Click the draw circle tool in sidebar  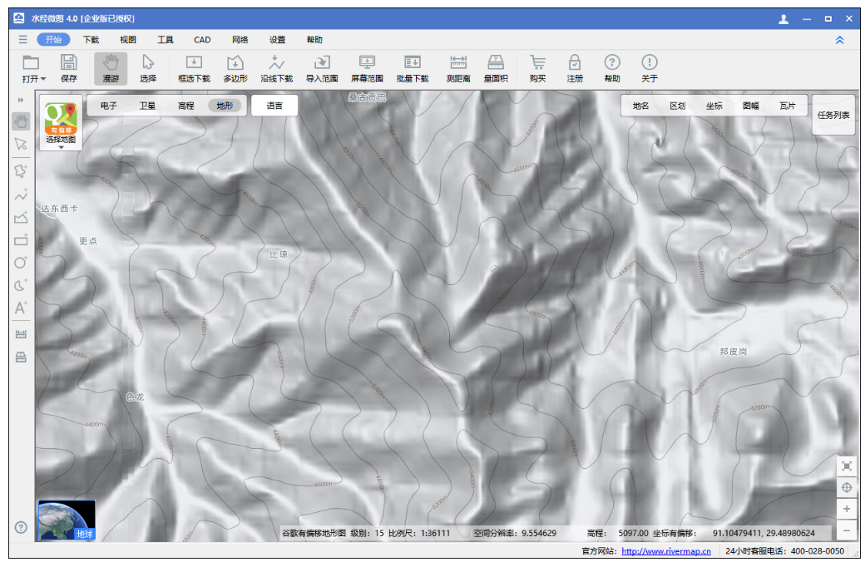point(20,262)
